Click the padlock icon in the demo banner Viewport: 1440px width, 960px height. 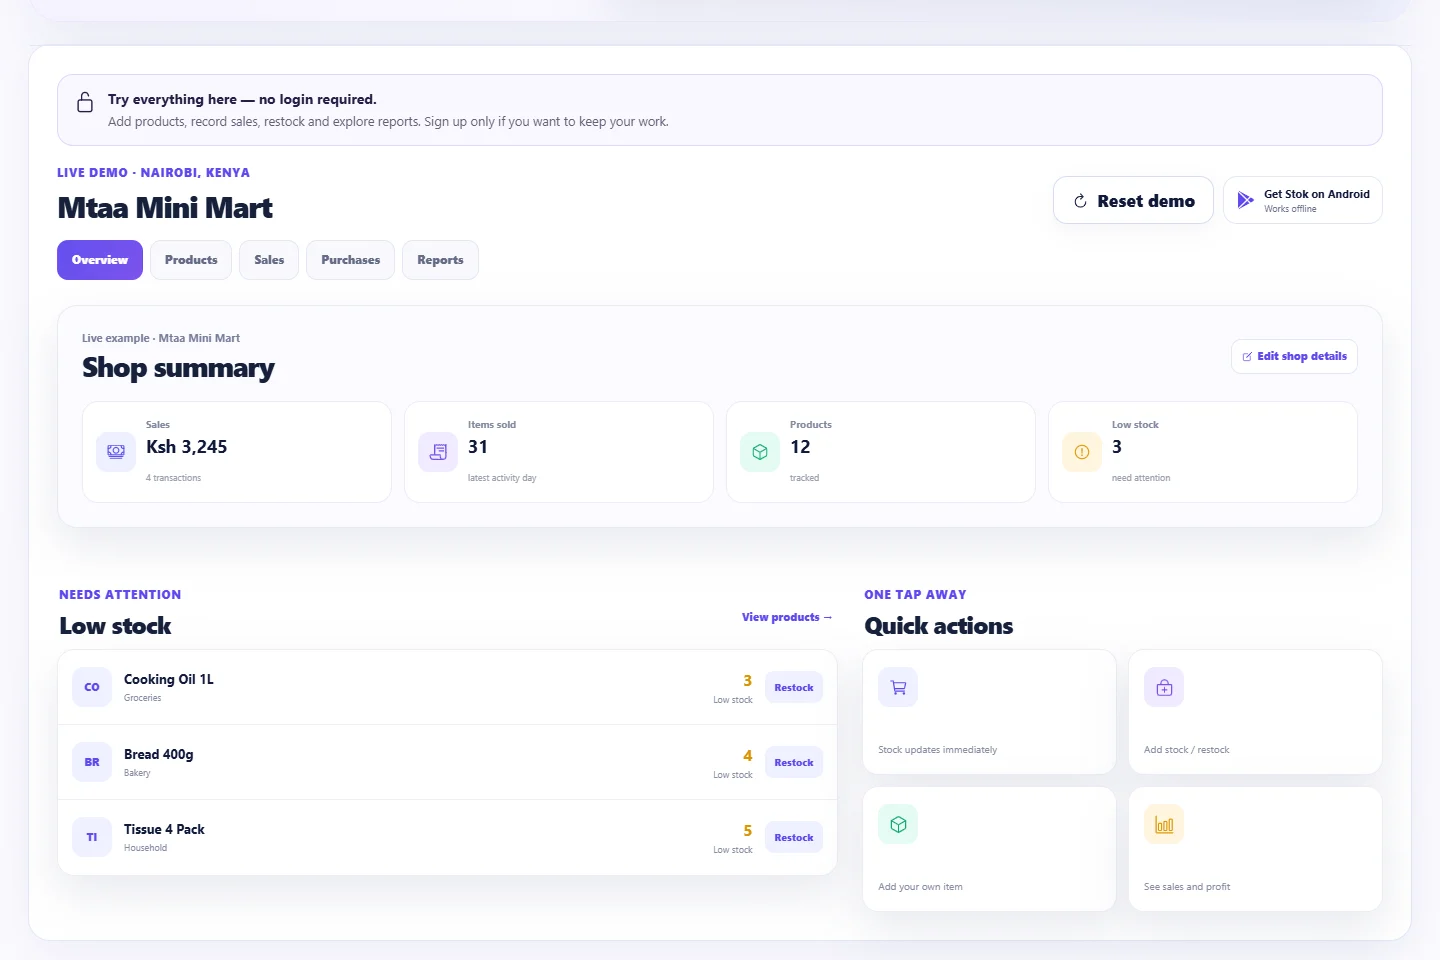point(85,102)
